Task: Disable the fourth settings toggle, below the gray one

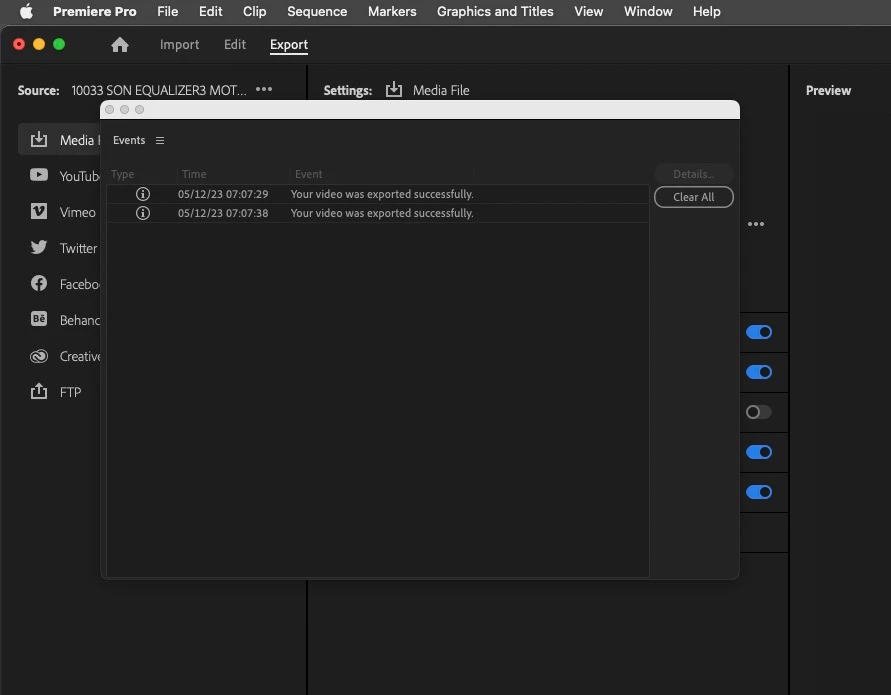Action: click(x=759, y=452)
